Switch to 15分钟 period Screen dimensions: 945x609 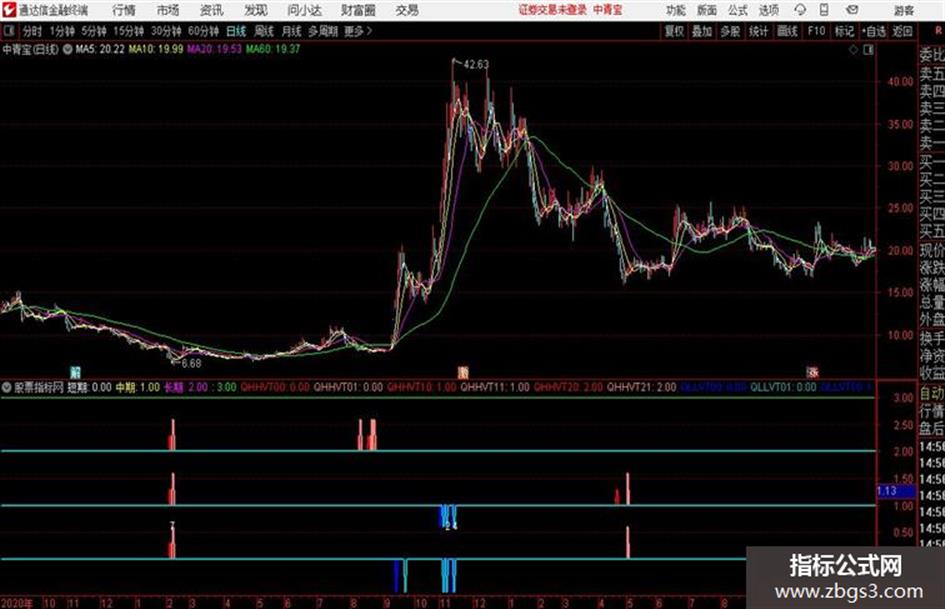(129, 31)
